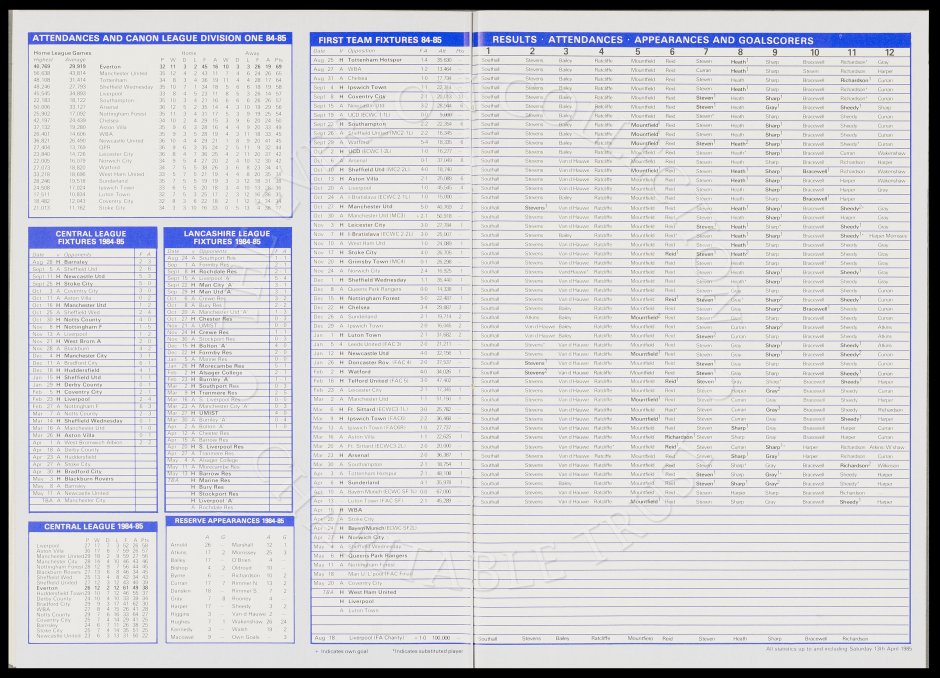Screen dimensions: 940x678
Task: Click 'Rimmer N.' in the Reserve Appearances list
Action: pyautogui.click(x=244, y=583)
